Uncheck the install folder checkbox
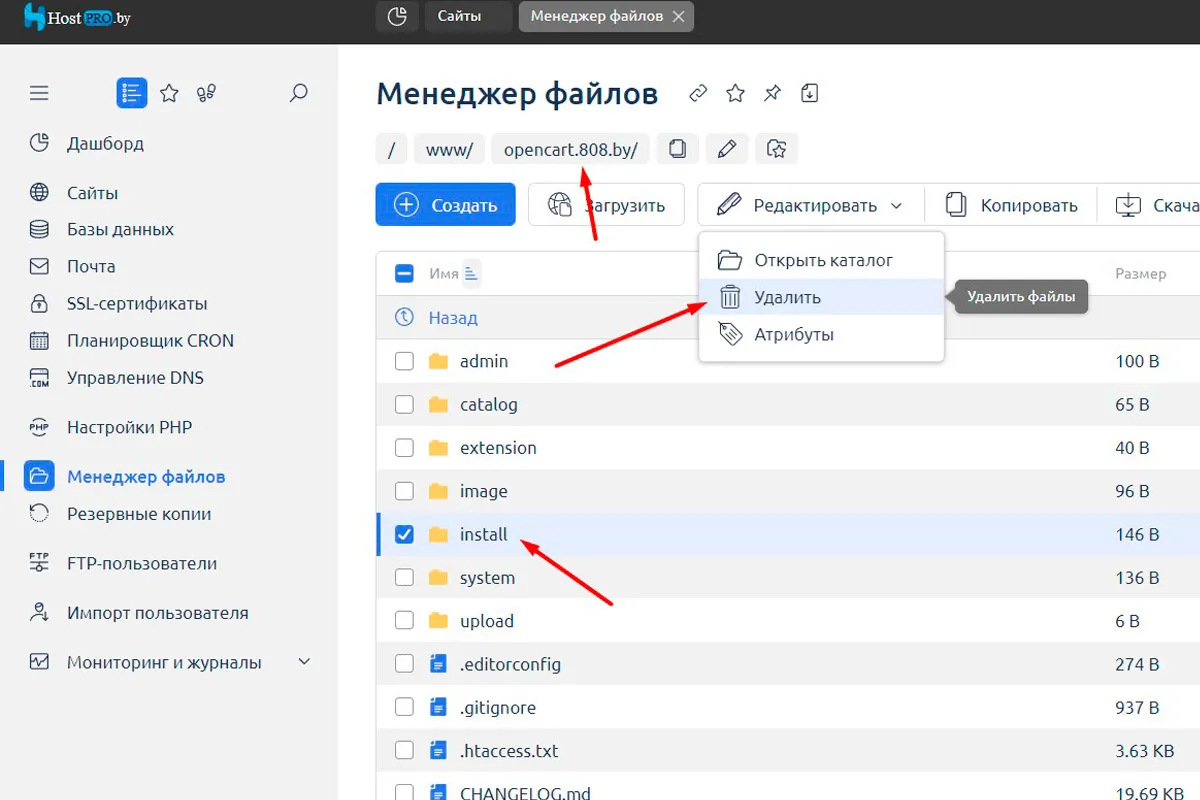1200x800 pixels. click(404, 534)
